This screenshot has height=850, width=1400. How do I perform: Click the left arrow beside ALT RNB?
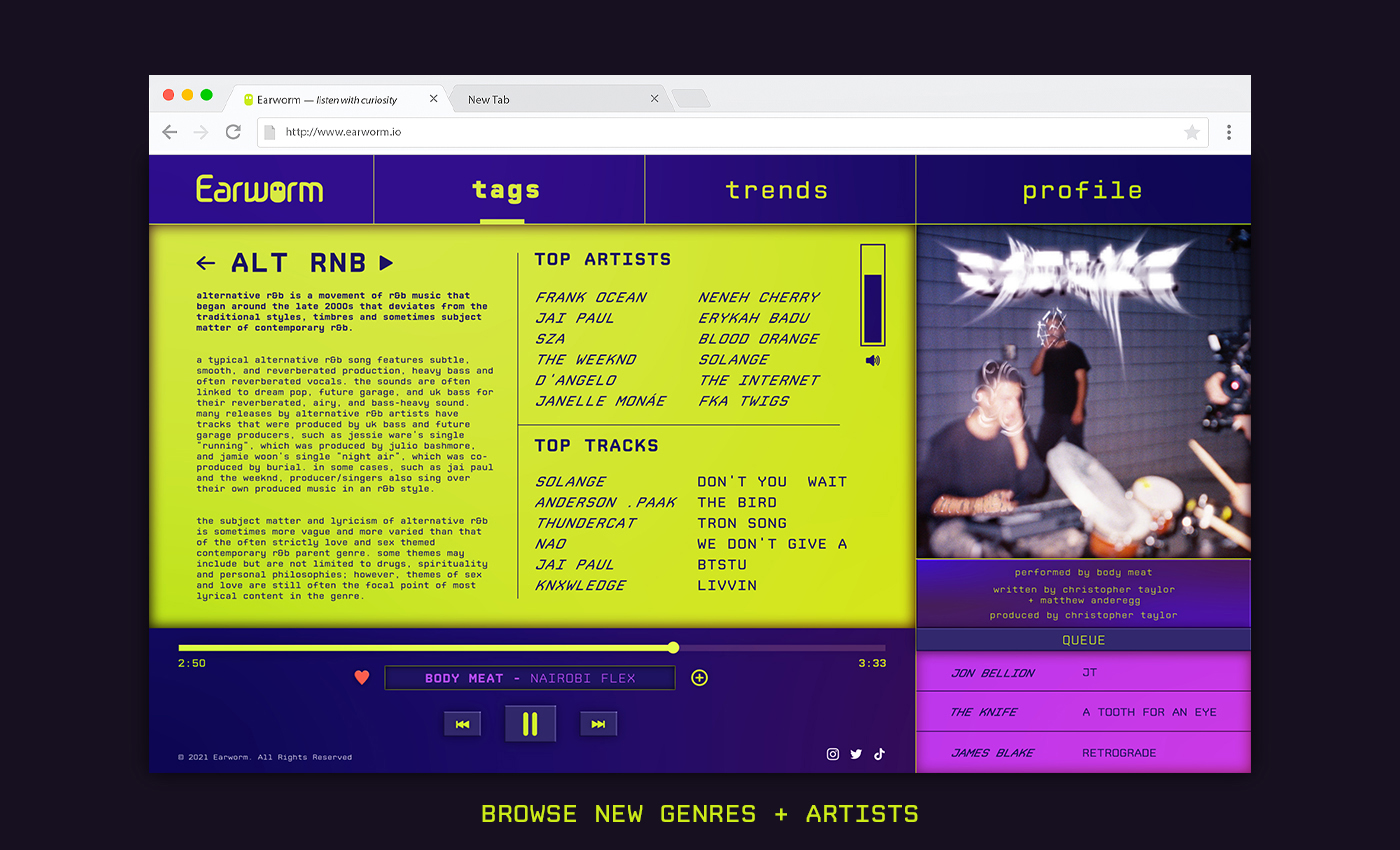[x=206, y=263]
